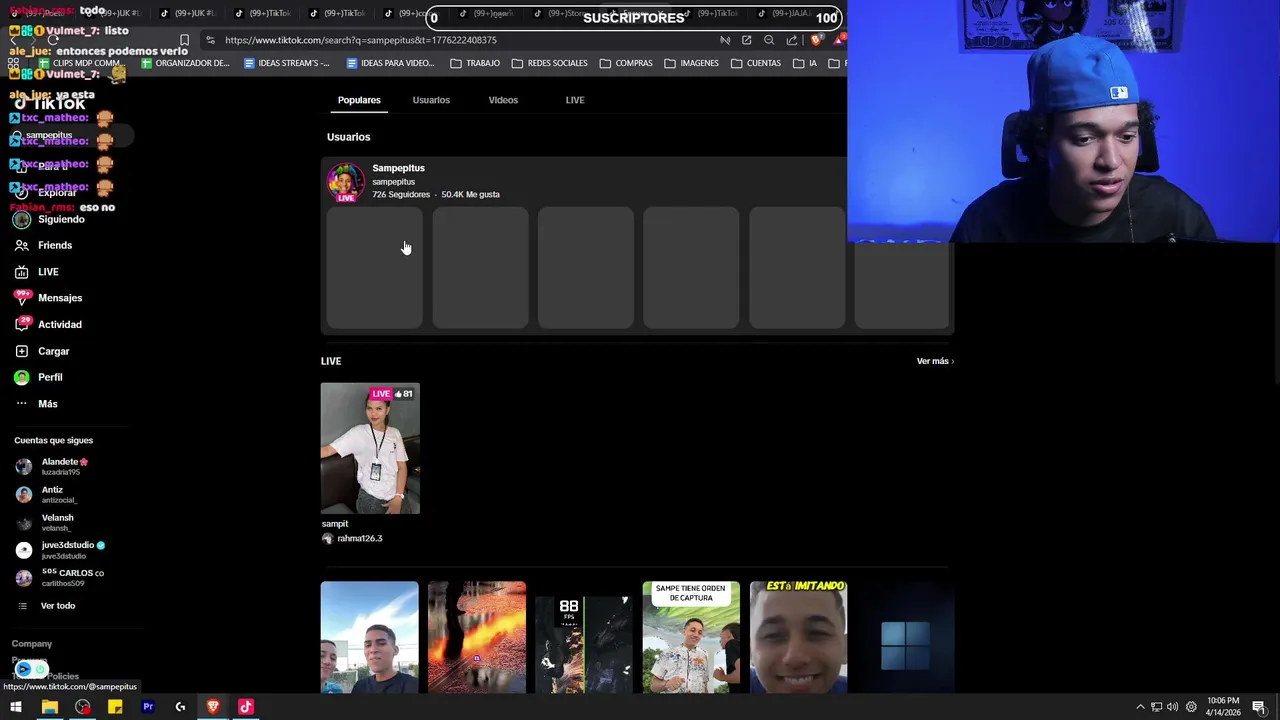Open the sampit live stream thumbnail
Image resolution: width=1280 pixels, height=720 pixels.
370,448
